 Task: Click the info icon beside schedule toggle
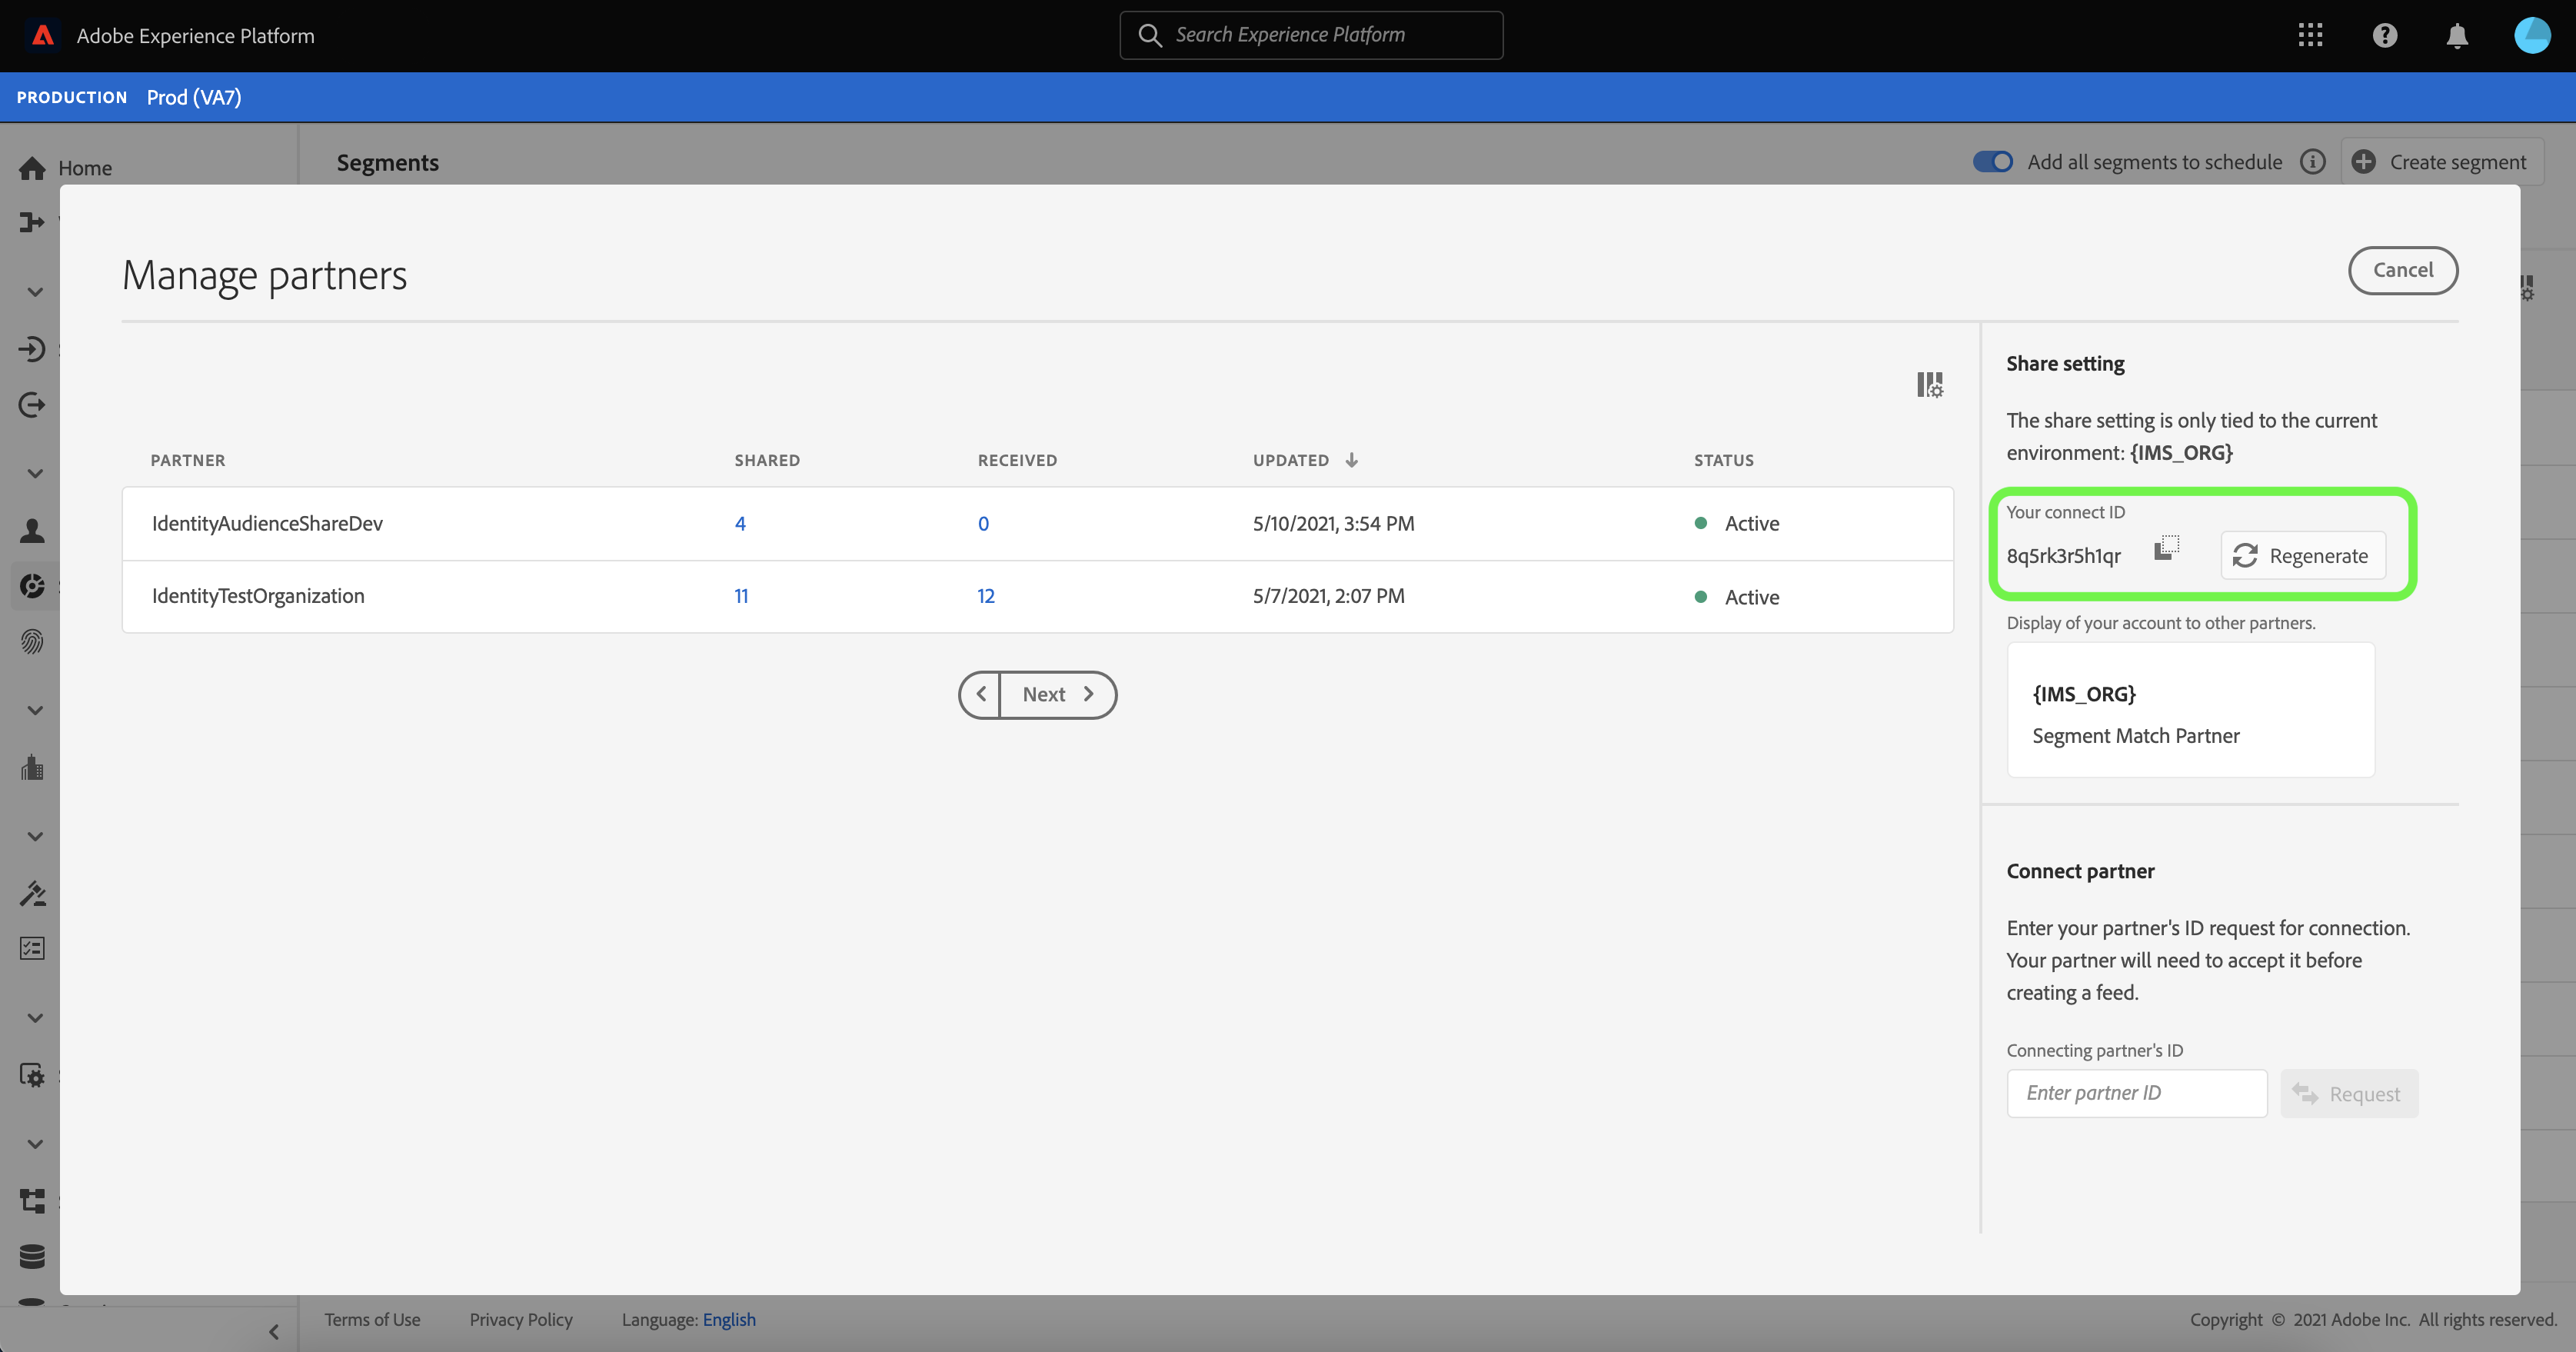[2312, 162]
